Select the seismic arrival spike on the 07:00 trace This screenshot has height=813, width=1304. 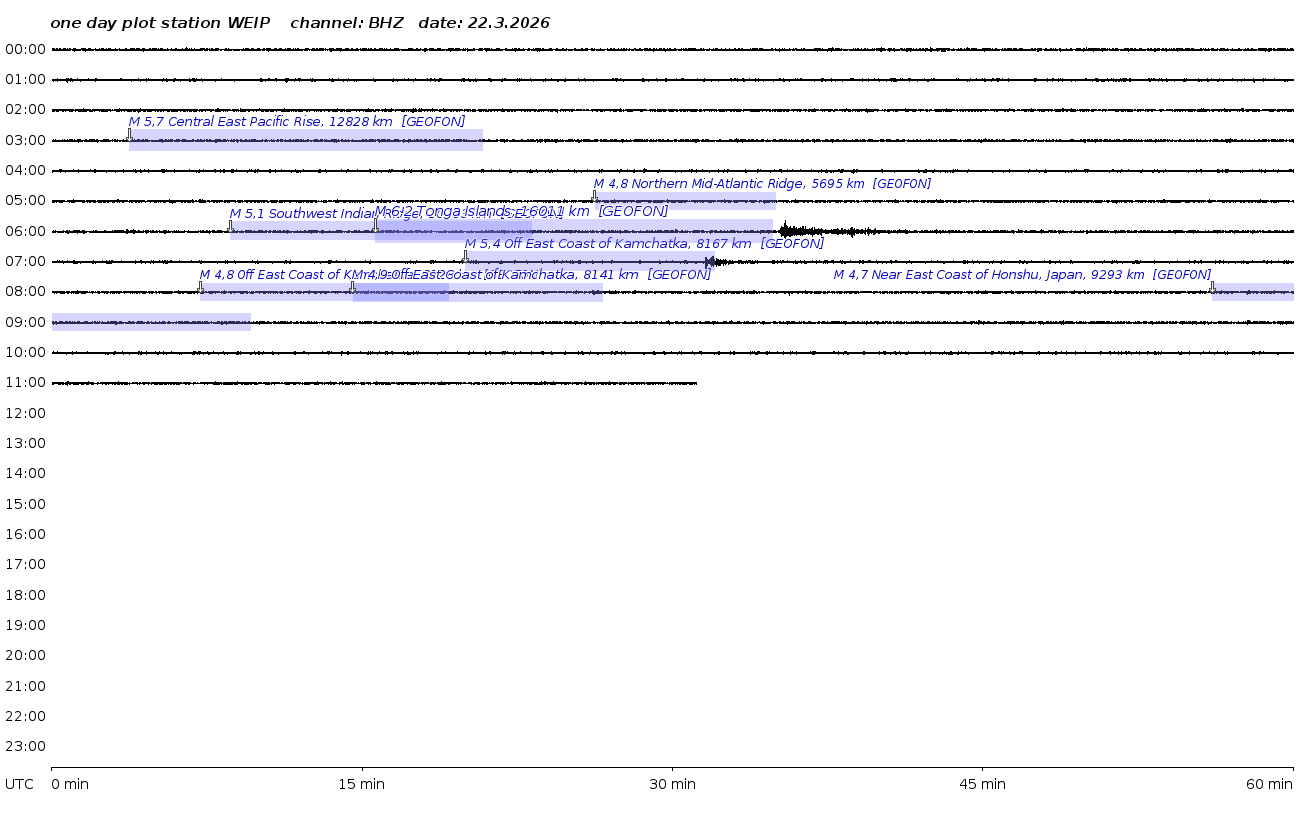click(x=711, y=262)
